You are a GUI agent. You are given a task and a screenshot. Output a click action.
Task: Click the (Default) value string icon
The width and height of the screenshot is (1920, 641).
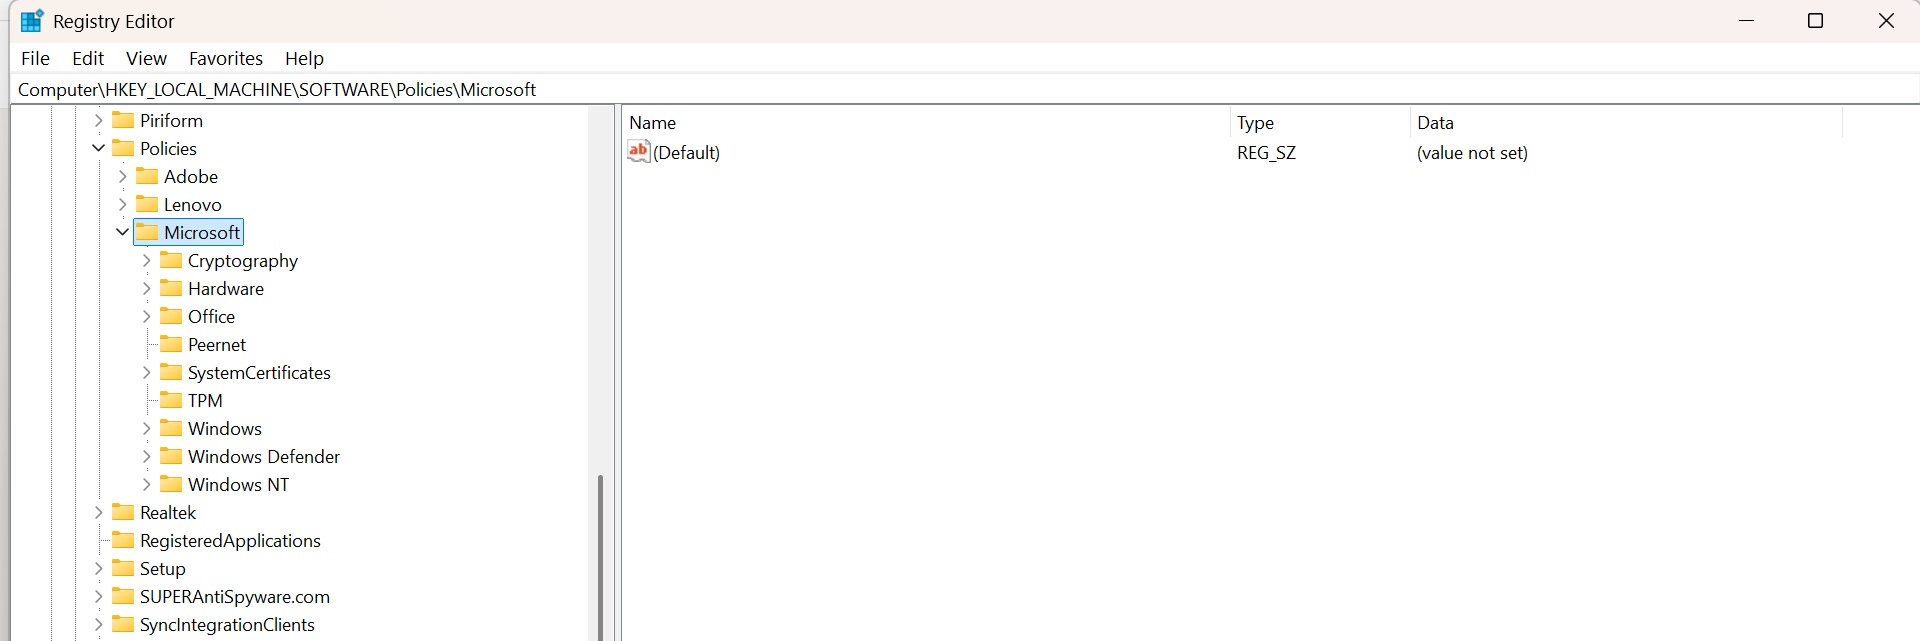click(639, 151)
